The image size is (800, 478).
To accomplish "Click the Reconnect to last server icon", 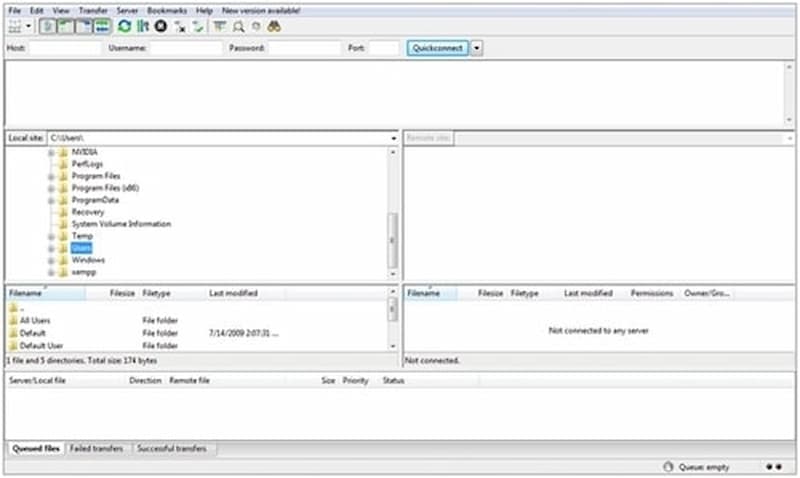I will coord(198,27).
